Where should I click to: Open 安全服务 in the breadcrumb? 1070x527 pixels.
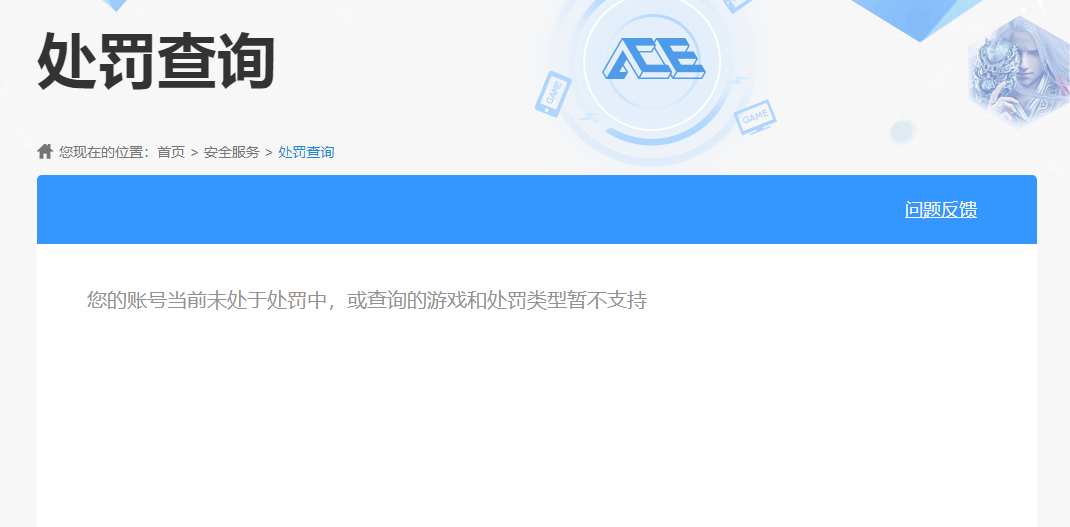pyautogui.click(x=231, y=152)
